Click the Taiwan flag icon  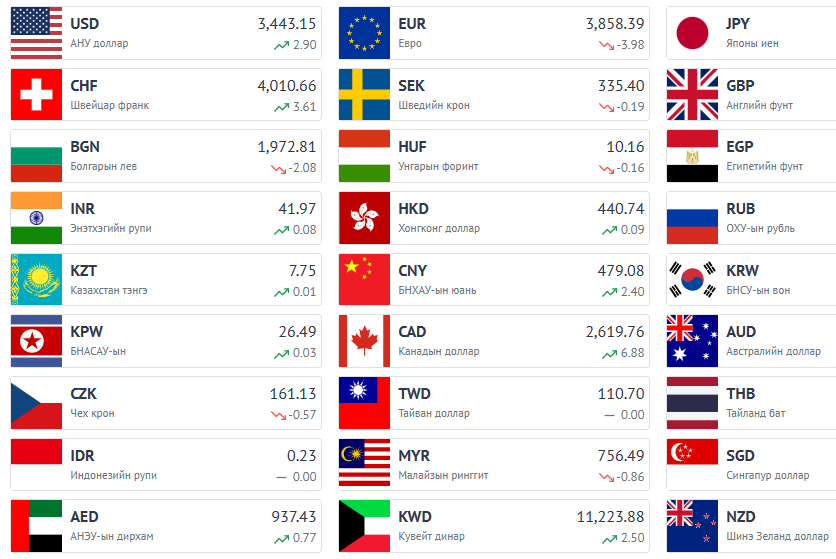coord(364,403)
